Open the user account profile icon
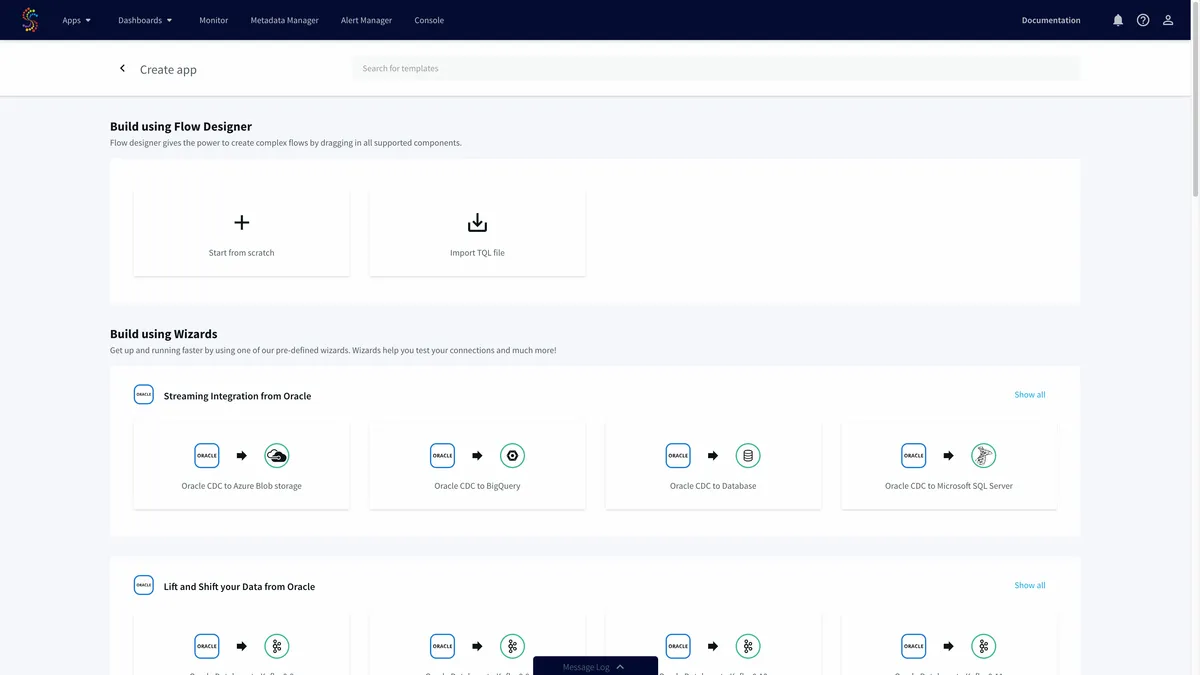Screen dimensions: 1200x675 pyautogui.click(x=1168, y=20)
